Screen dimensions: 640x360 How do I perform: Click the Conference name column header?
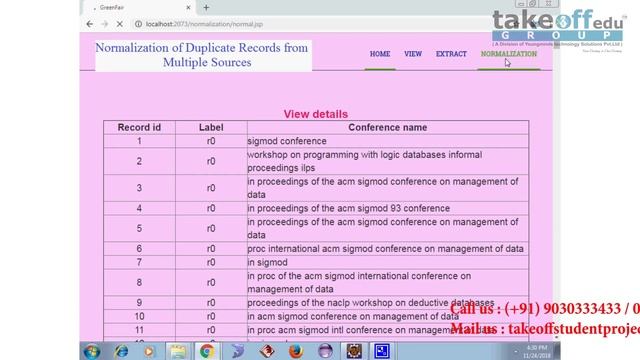coord(388,127)
